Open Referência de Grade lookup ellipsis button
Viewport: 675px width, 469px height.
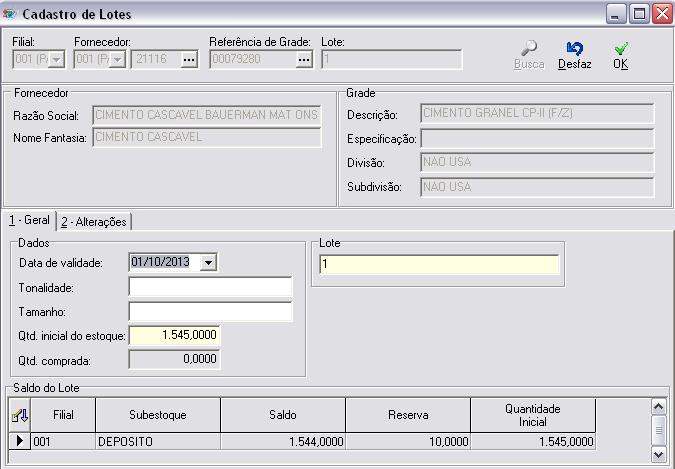coord(304,60)
